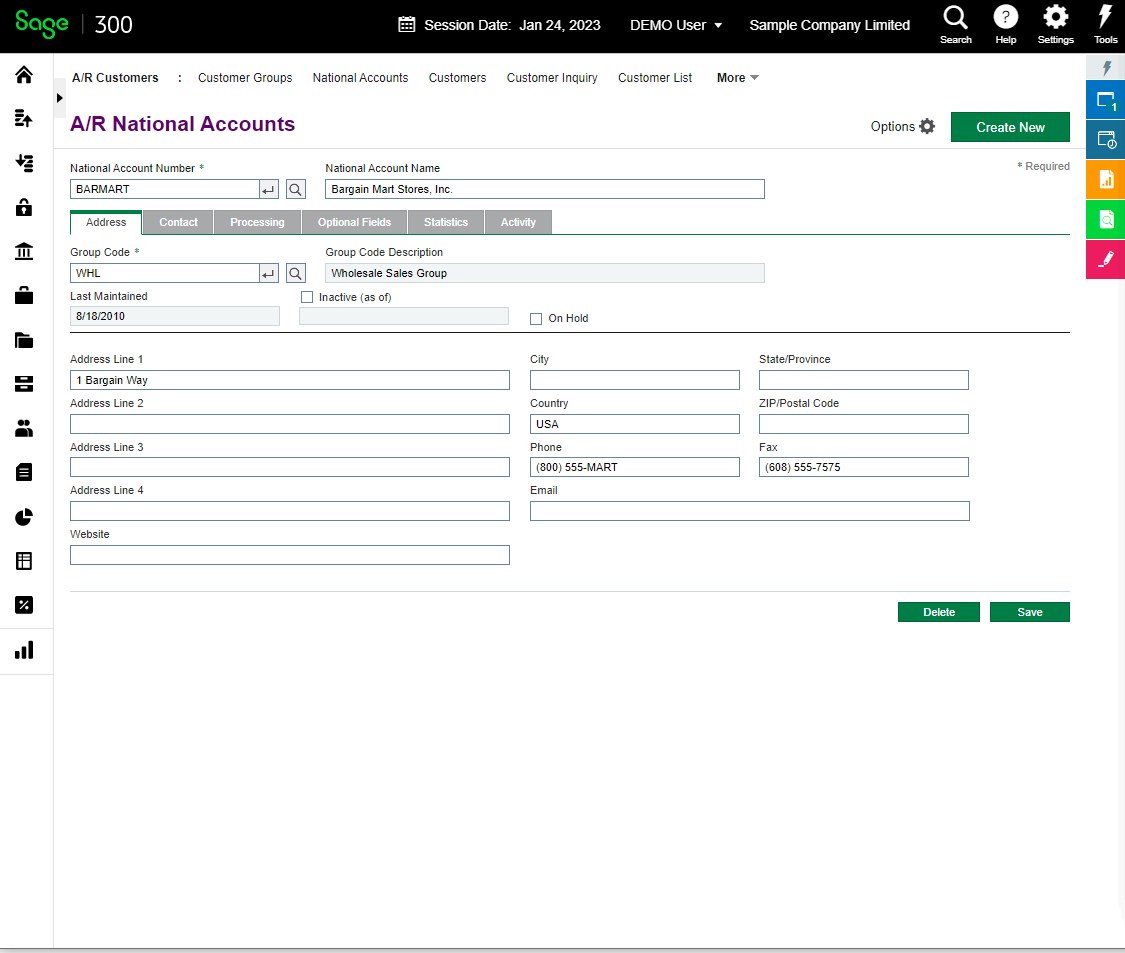The height and width of the screenshot is (953, 1125).
Task: Check the Inactive (as of) checkbox
Action: (307, 297)
